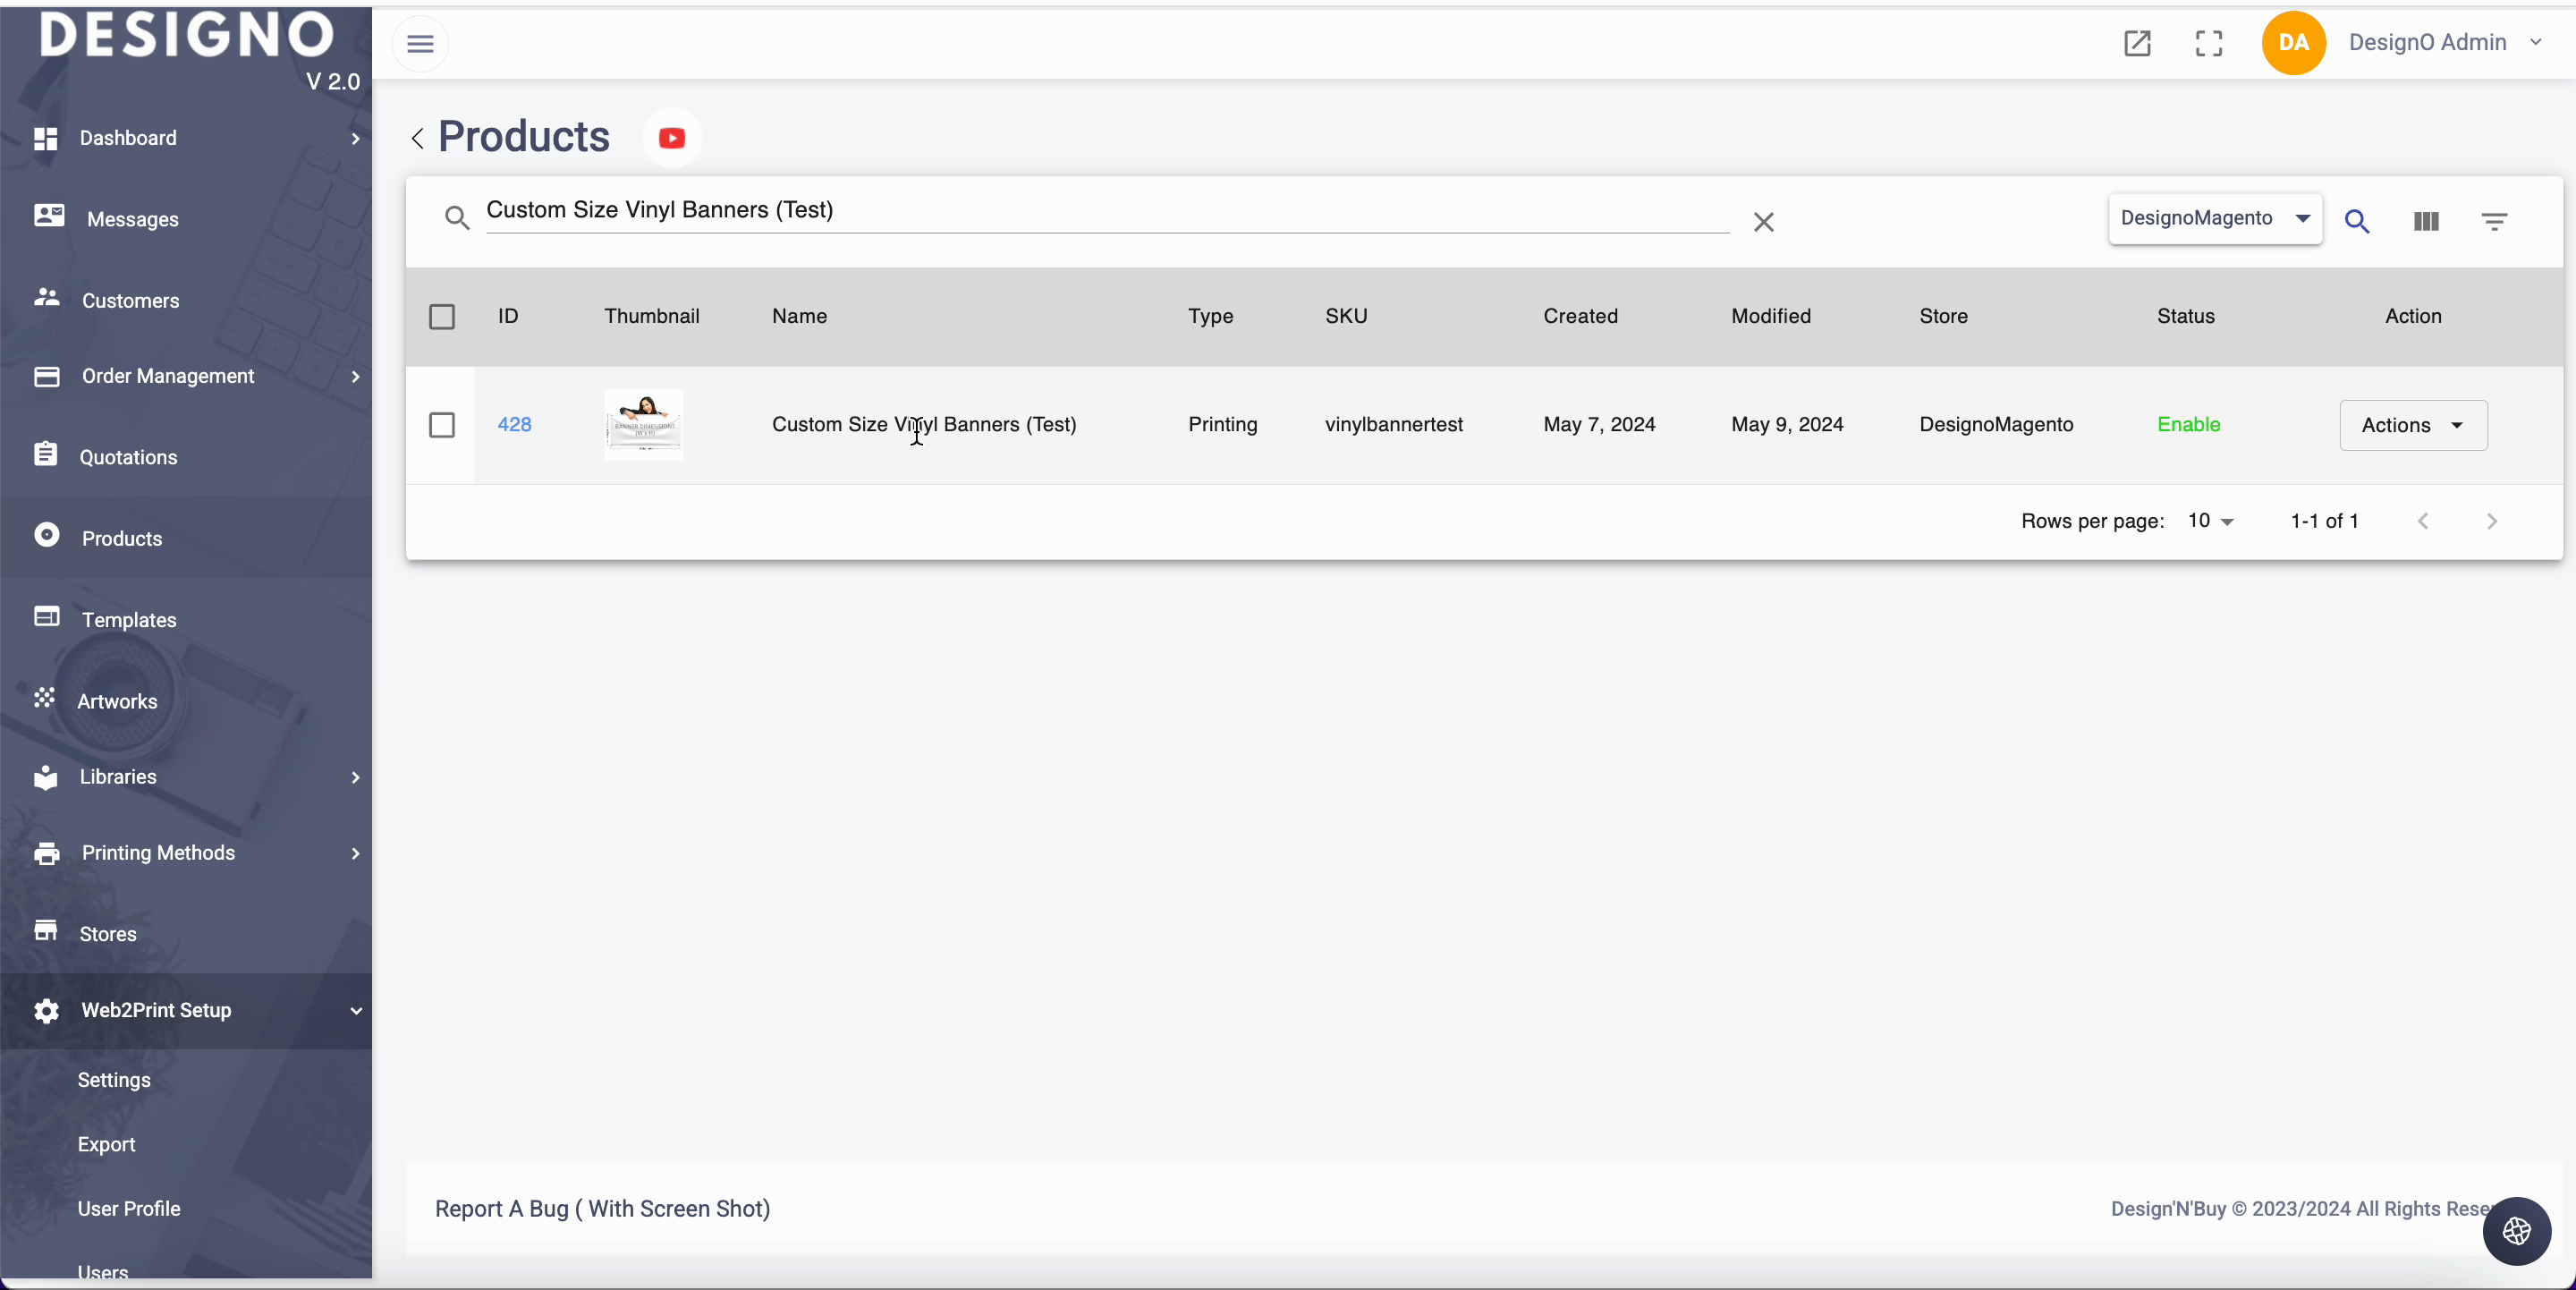Expand the Actions dropdown for product 428
The height and width of the screenshot is (1290, 2576).
point(2413,425)
